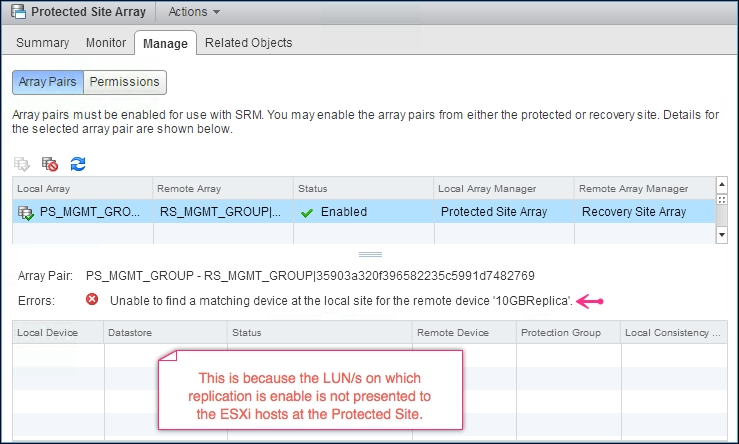739x444 pixels.
Task: Click the array pairs scrollbar down arrow
Action: 722,235
